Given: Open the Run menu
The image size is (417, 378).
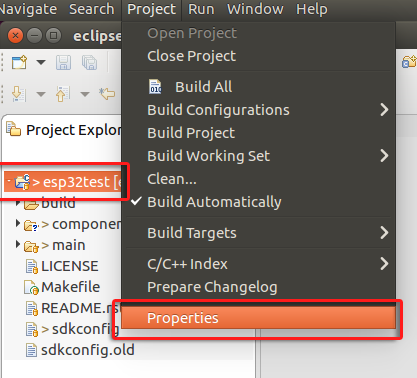Looking at the screenshot, I should pyautogui.click(x=201, y=9).
